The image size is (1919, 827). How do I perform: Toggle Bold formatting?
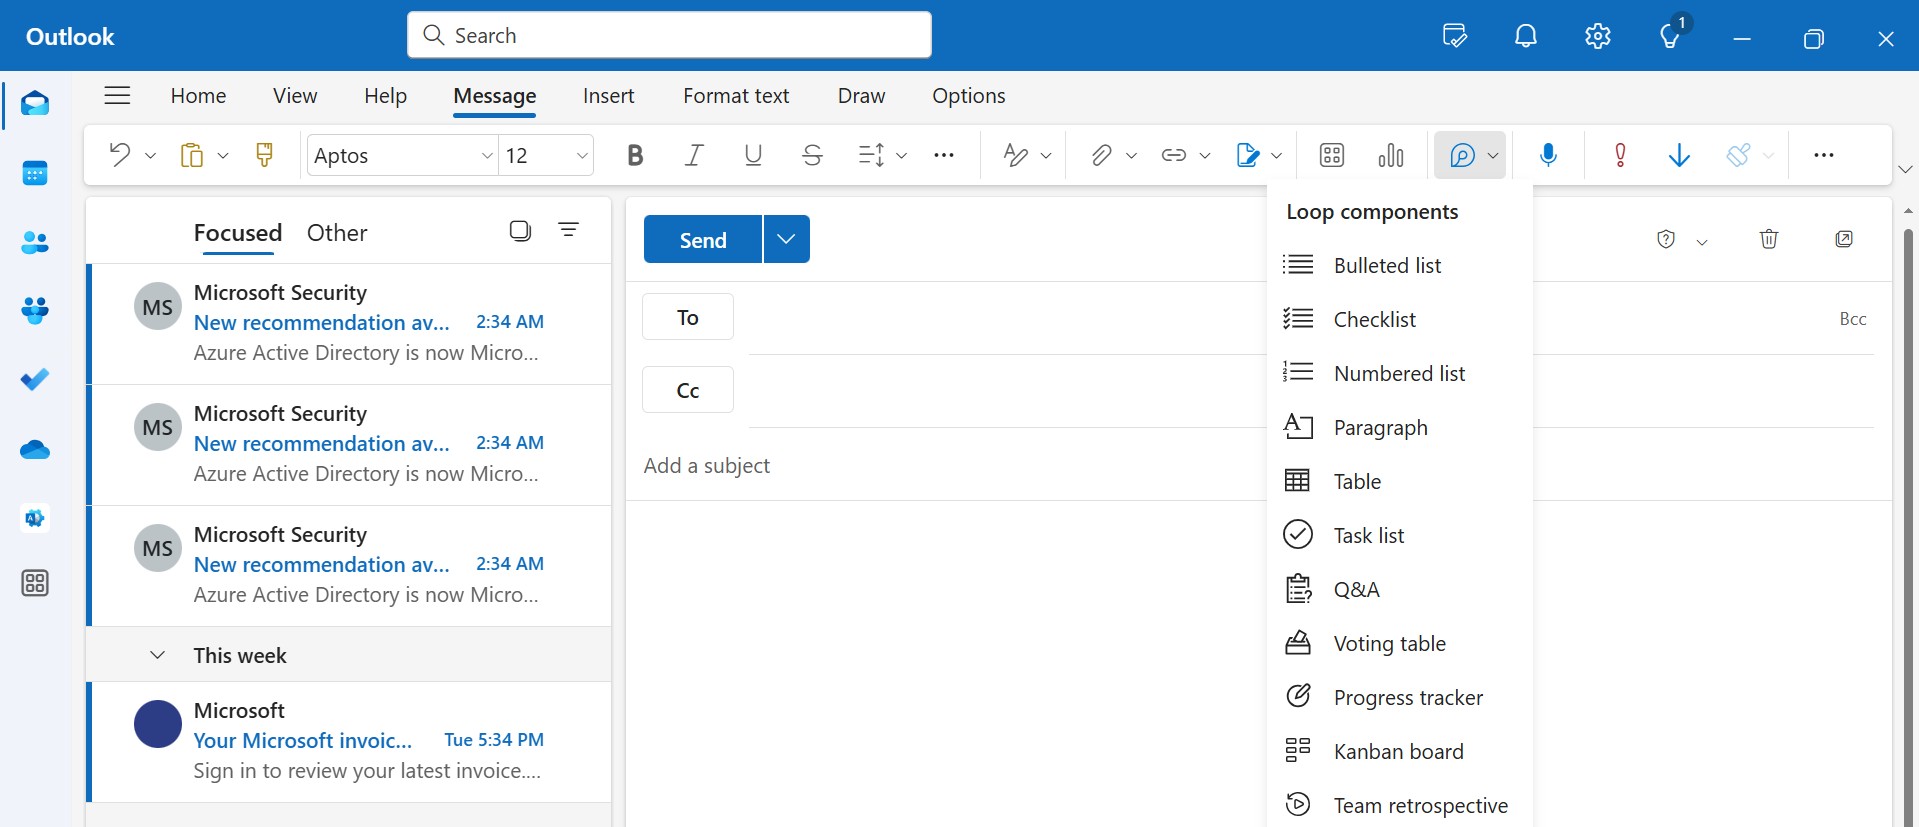coord(635,155)
